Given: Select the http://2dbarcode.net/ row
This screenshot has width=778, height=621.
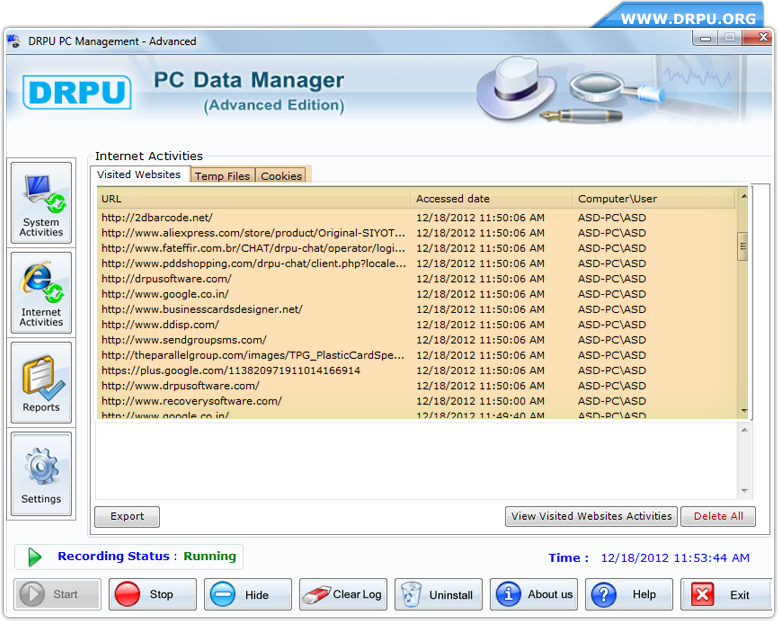Looking at the screenshot, I should pyautogui.click(x=417, y=218).
